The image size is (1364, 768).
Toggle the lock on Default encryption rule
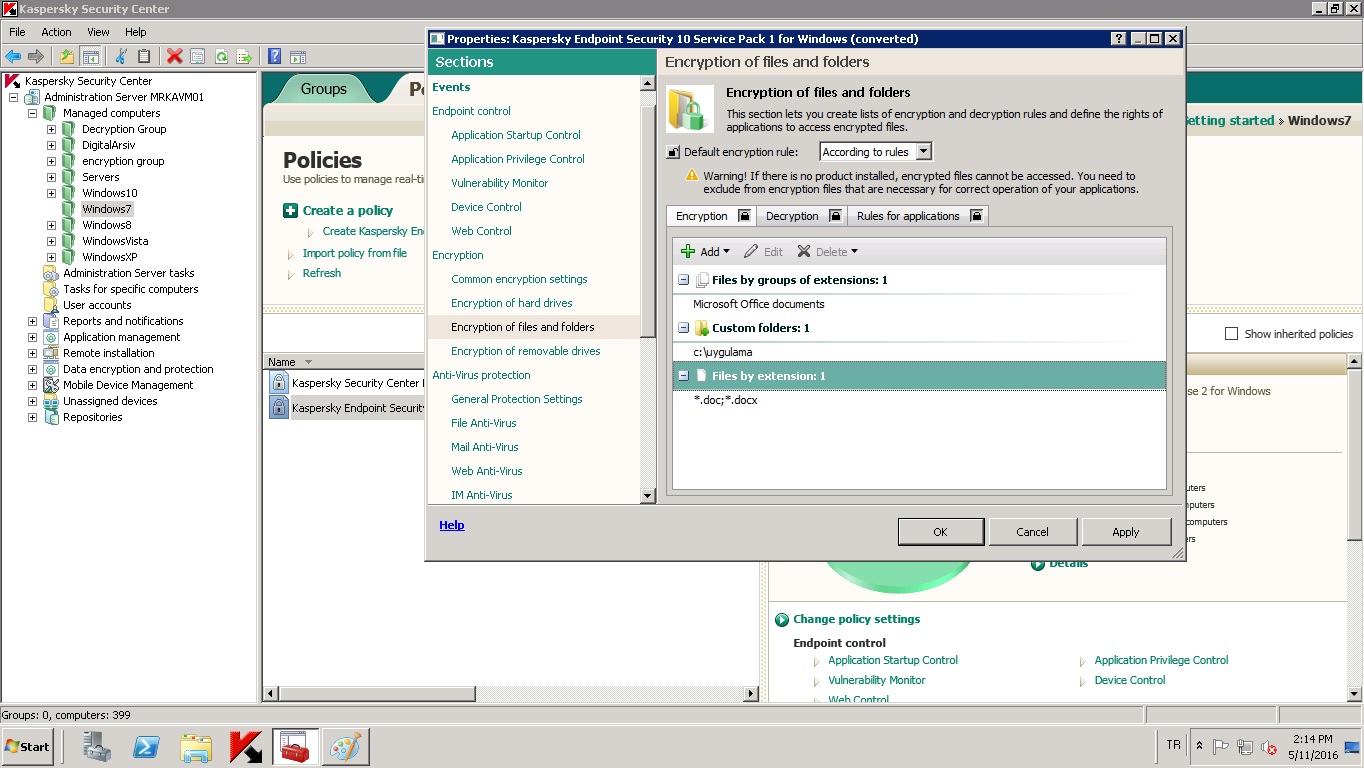click(673, 153)
